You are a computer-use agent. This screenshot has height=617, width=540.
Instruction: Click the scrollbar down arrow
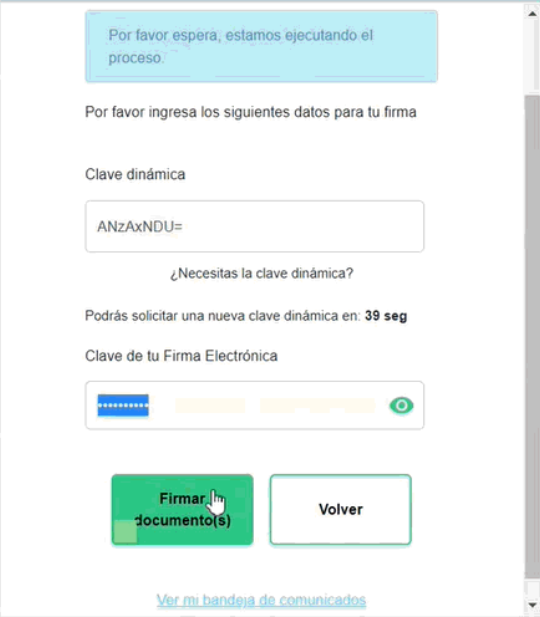[532, 604]
